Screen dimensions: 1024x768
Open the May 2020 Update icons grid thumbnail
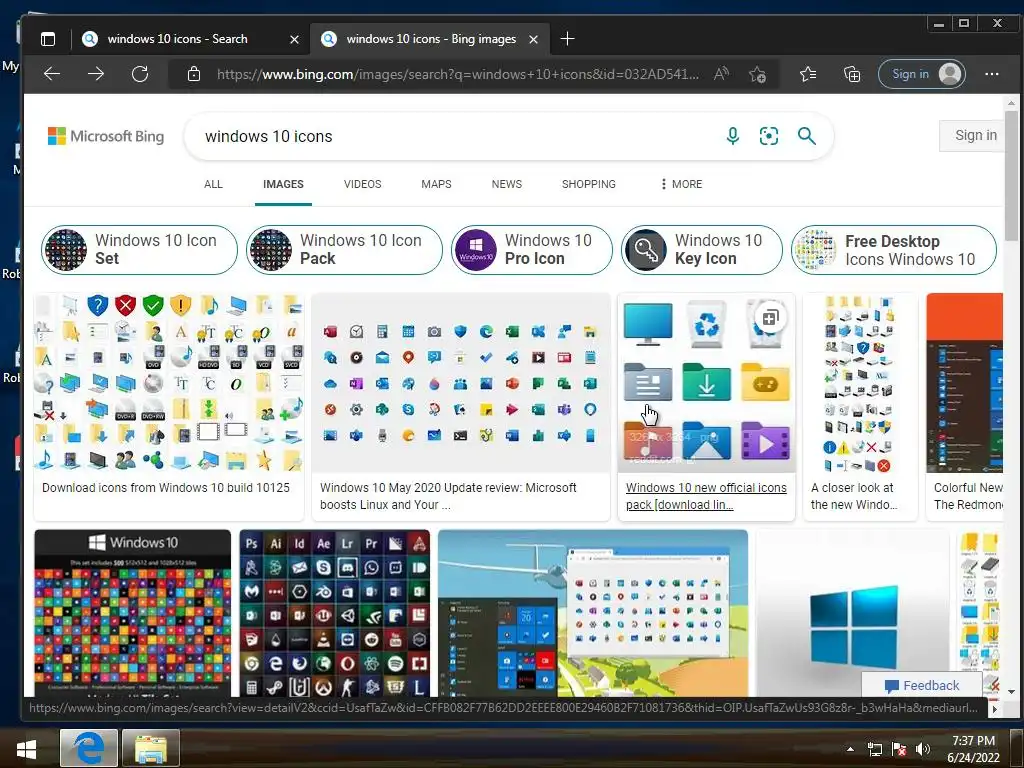(x=461, y=383)
